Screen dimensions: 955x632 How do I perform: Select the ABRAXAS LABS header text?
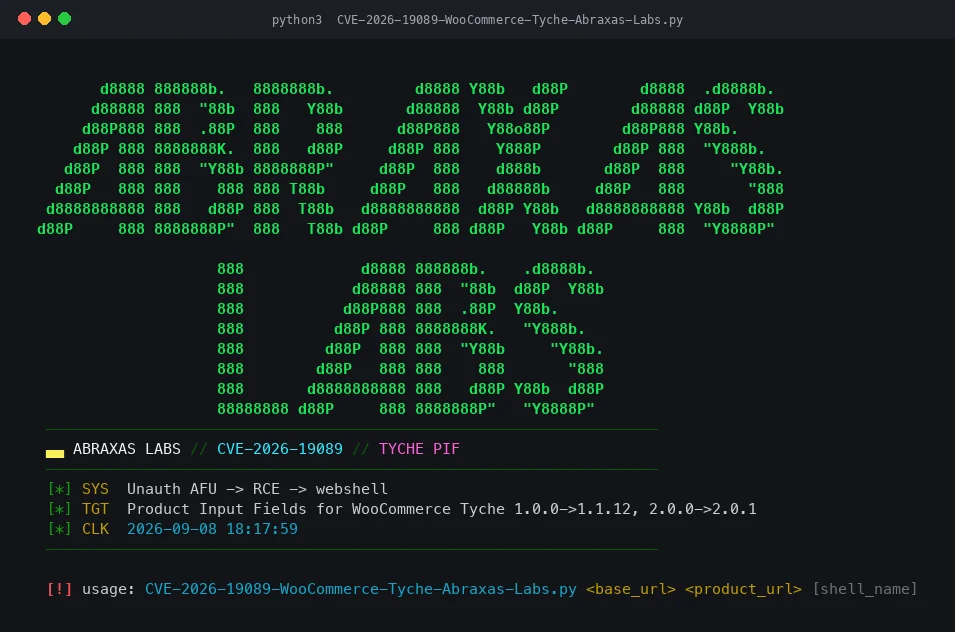(127, 449)
